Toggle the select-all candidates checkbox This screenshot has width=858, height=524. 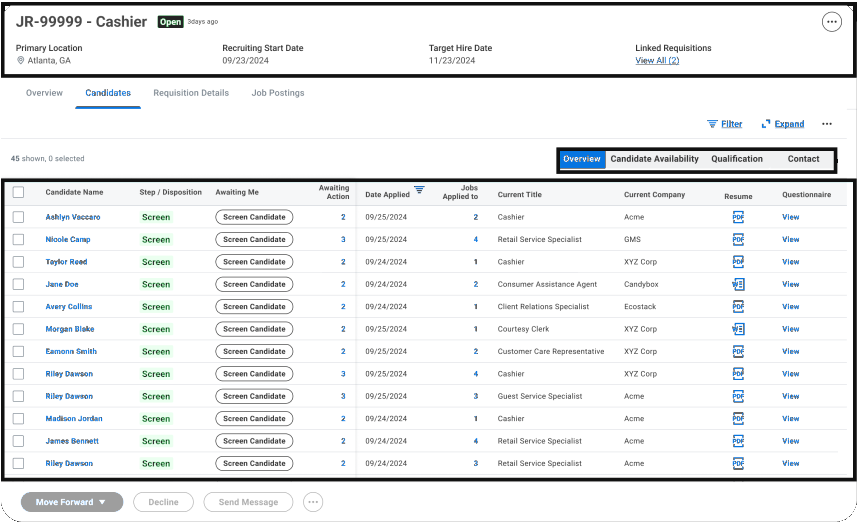(x=19, y=192)
